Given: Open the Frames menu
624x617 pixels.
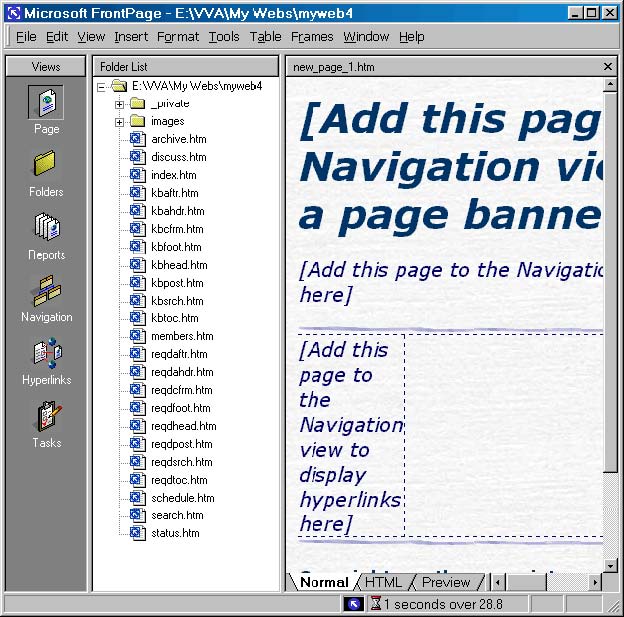Looking at the screenshot, I should [x=312, y=37].
